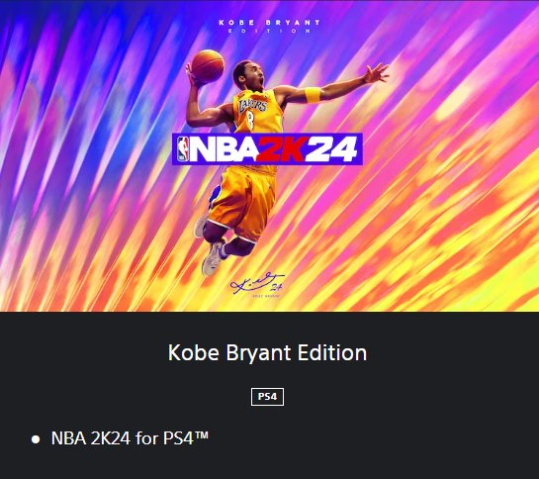Viewport: 539px width, 479px height.
Task: Select the PS4 platform badge
Action: click(x=267, y=397)
